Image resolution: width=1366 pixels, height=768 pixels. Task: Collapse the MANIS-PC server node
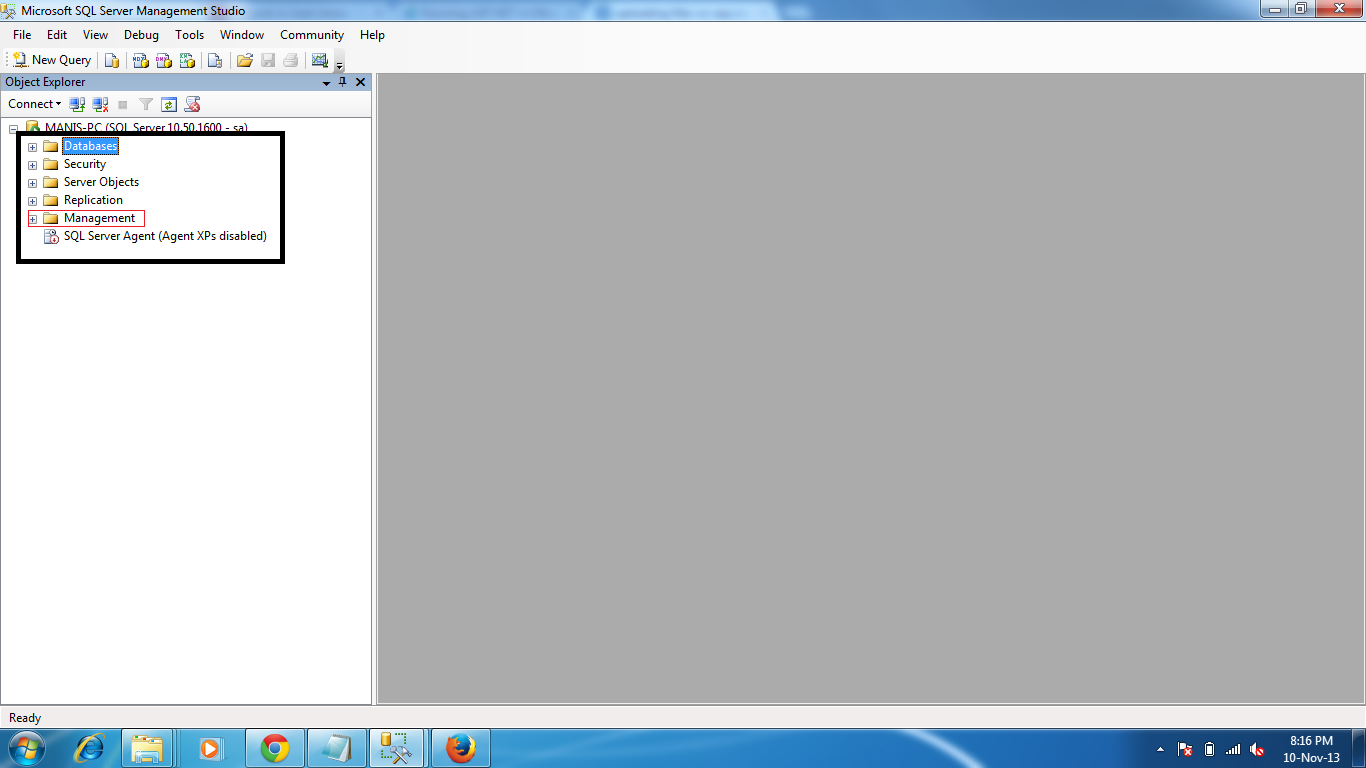coord(14,129)
